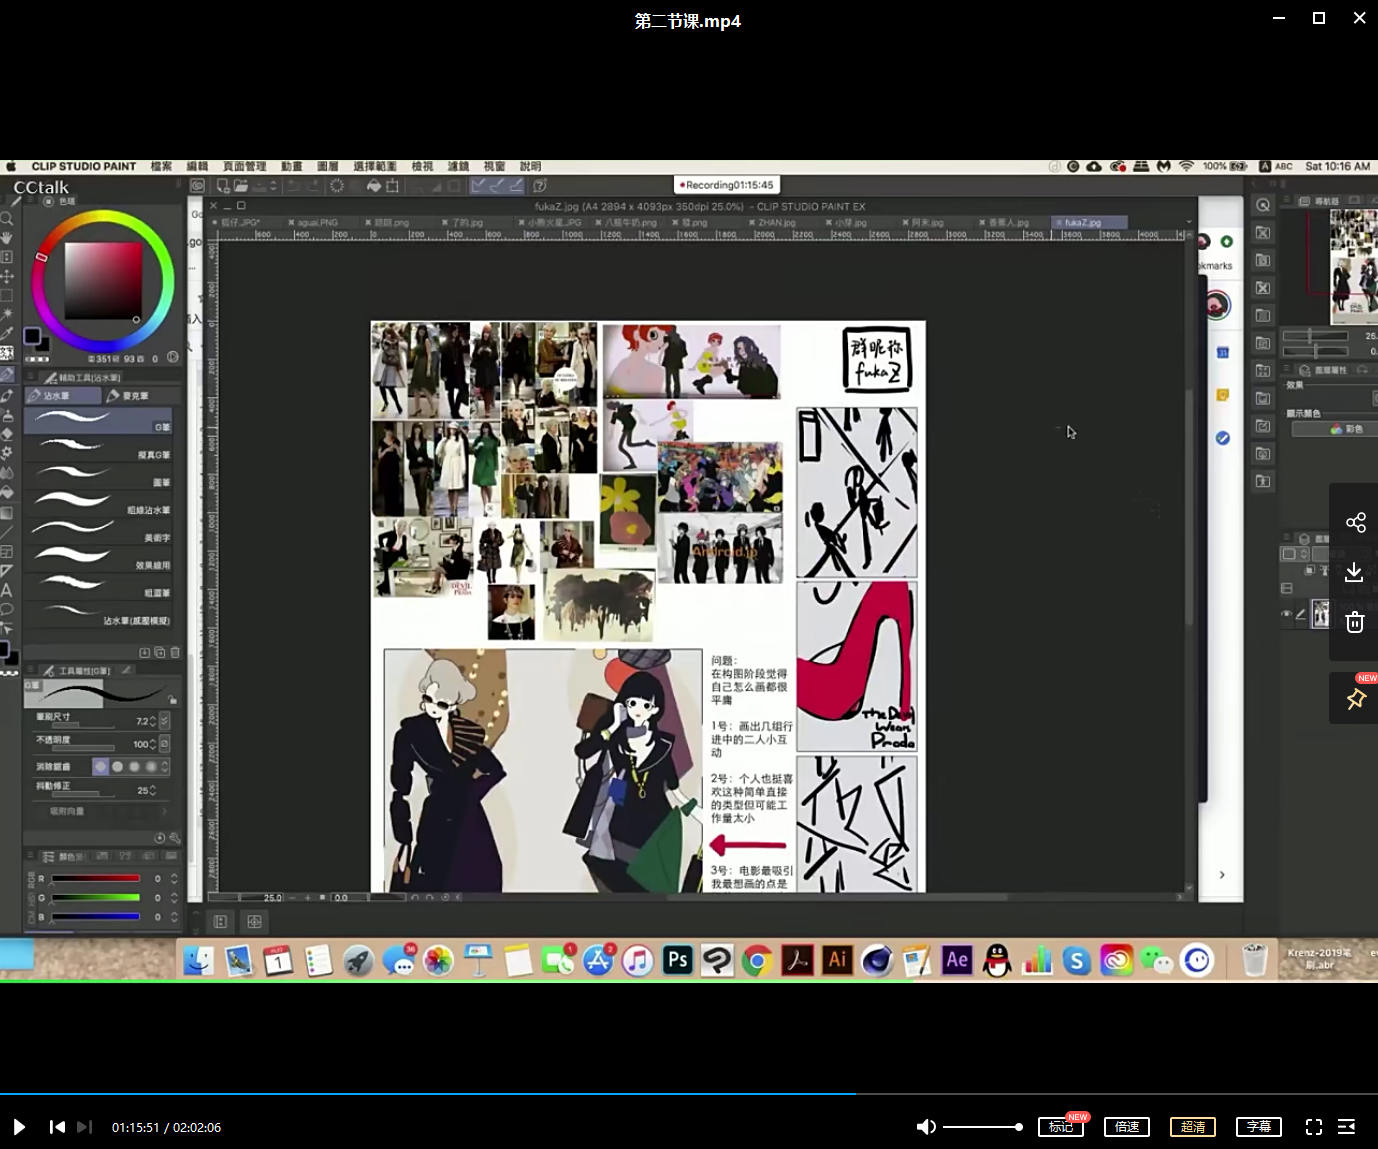This screenshot has width=1378, height=1149.
Task: Click the share icon on video sidebar
Action: [1355, 523]
